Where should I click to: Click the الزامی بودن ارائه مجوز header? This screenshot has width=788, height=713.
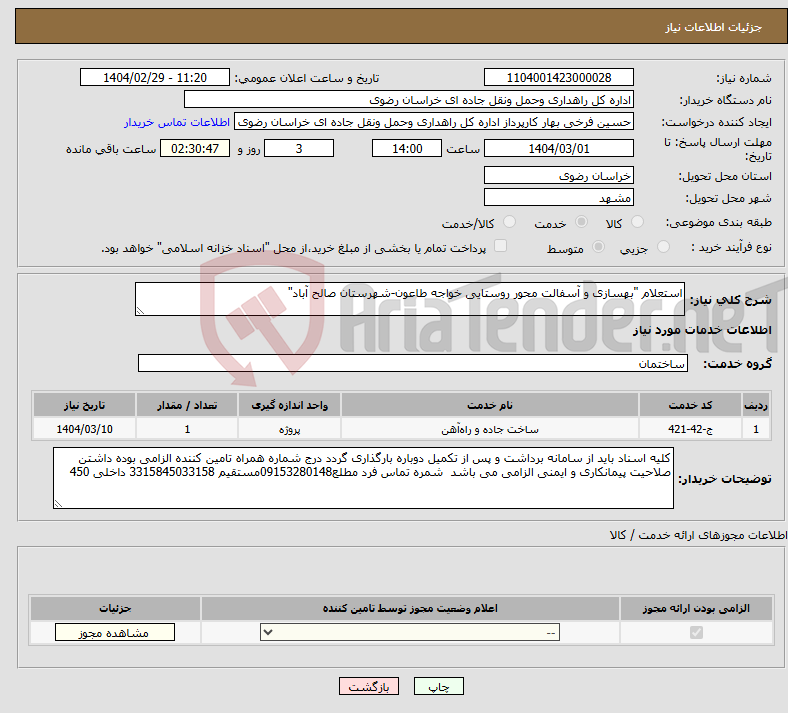pos(696,608)
